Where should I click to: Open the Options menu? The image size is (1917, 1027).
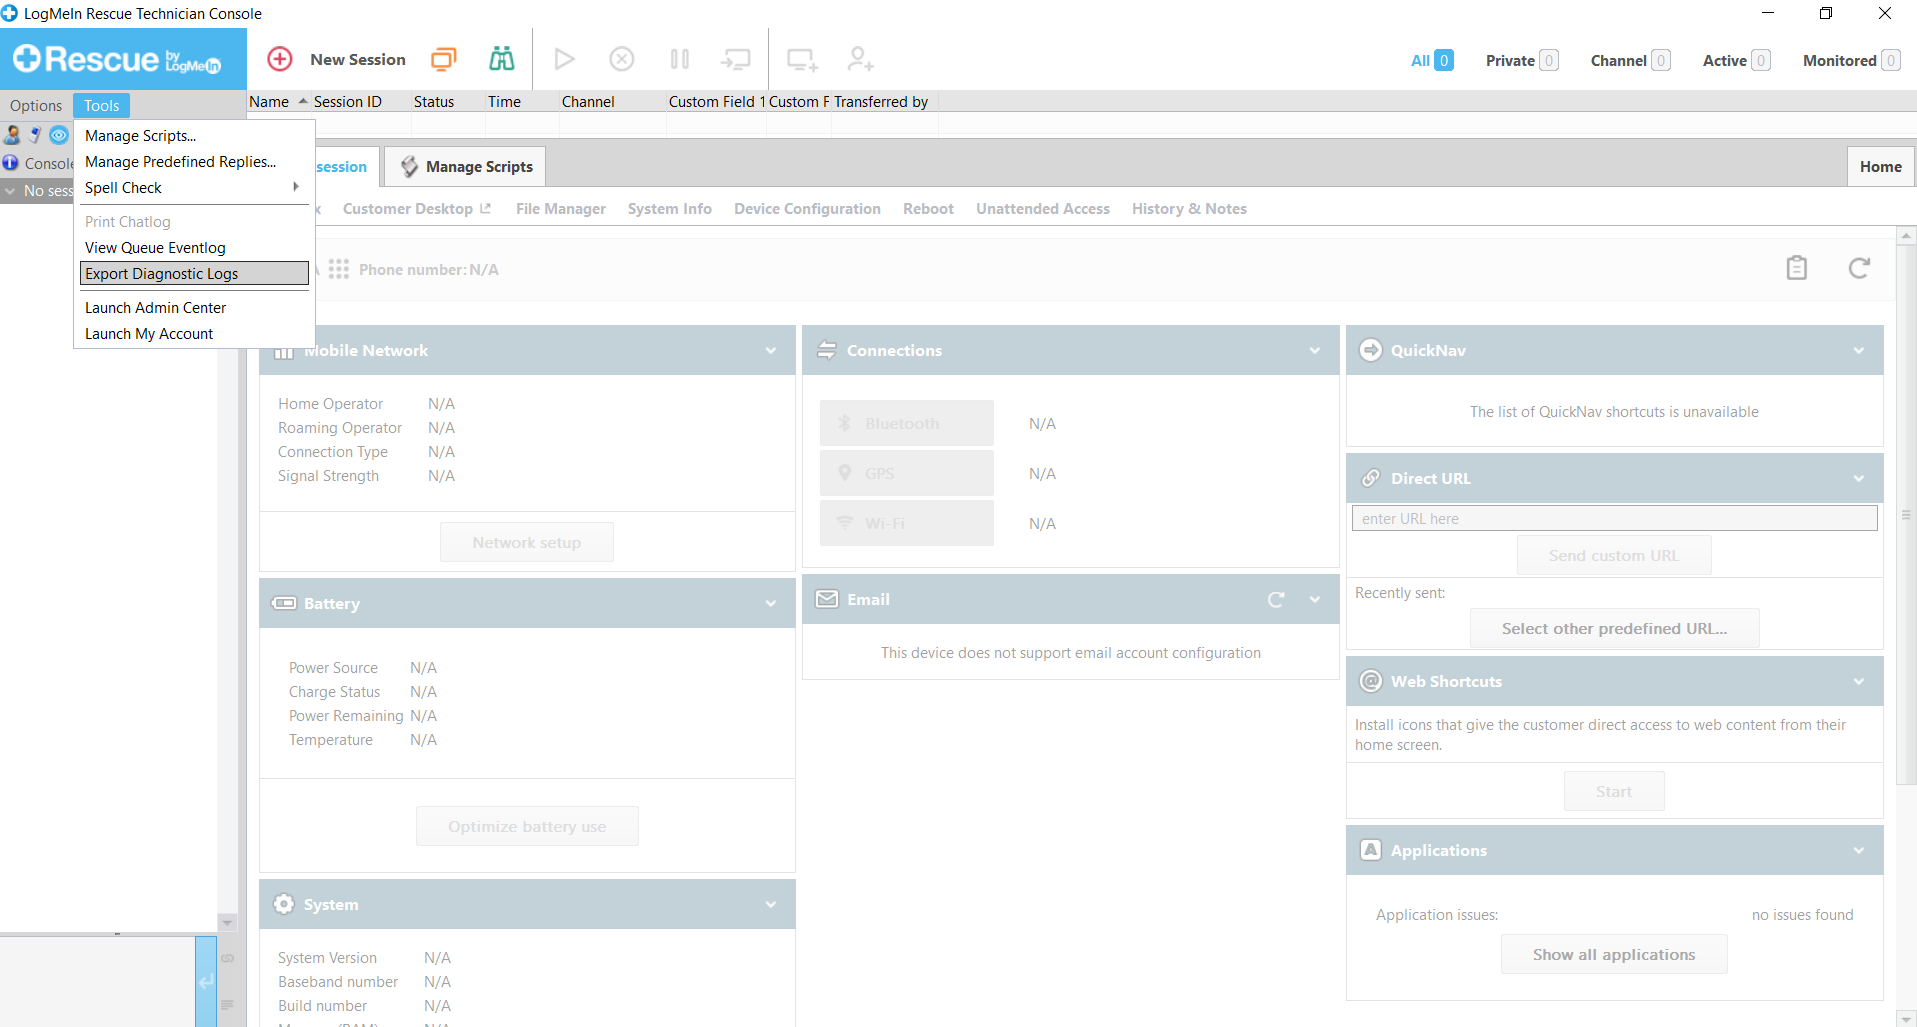pyautogui.click(x=36, y=105)
